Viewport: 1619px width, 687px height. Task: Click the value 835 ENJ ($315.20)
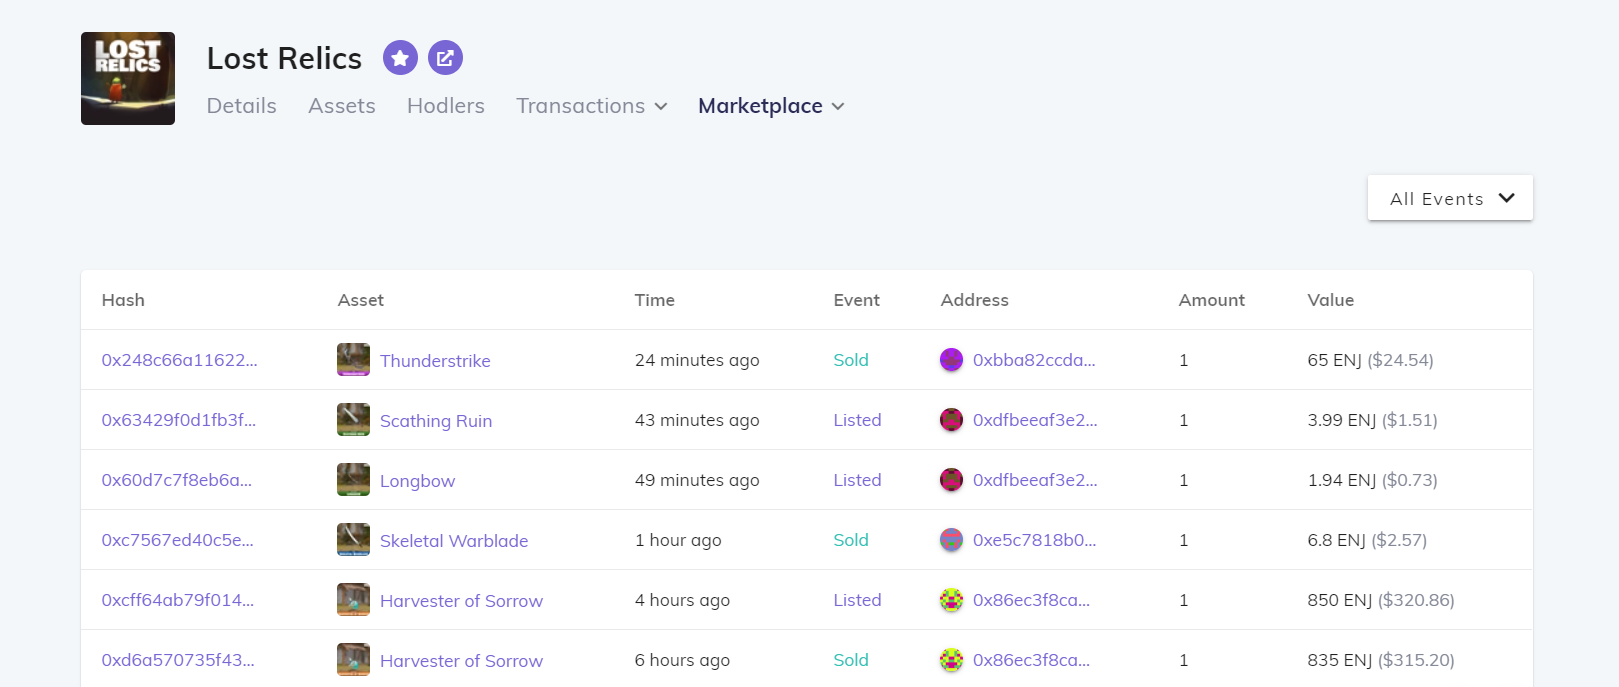(x=1381, y=660)
